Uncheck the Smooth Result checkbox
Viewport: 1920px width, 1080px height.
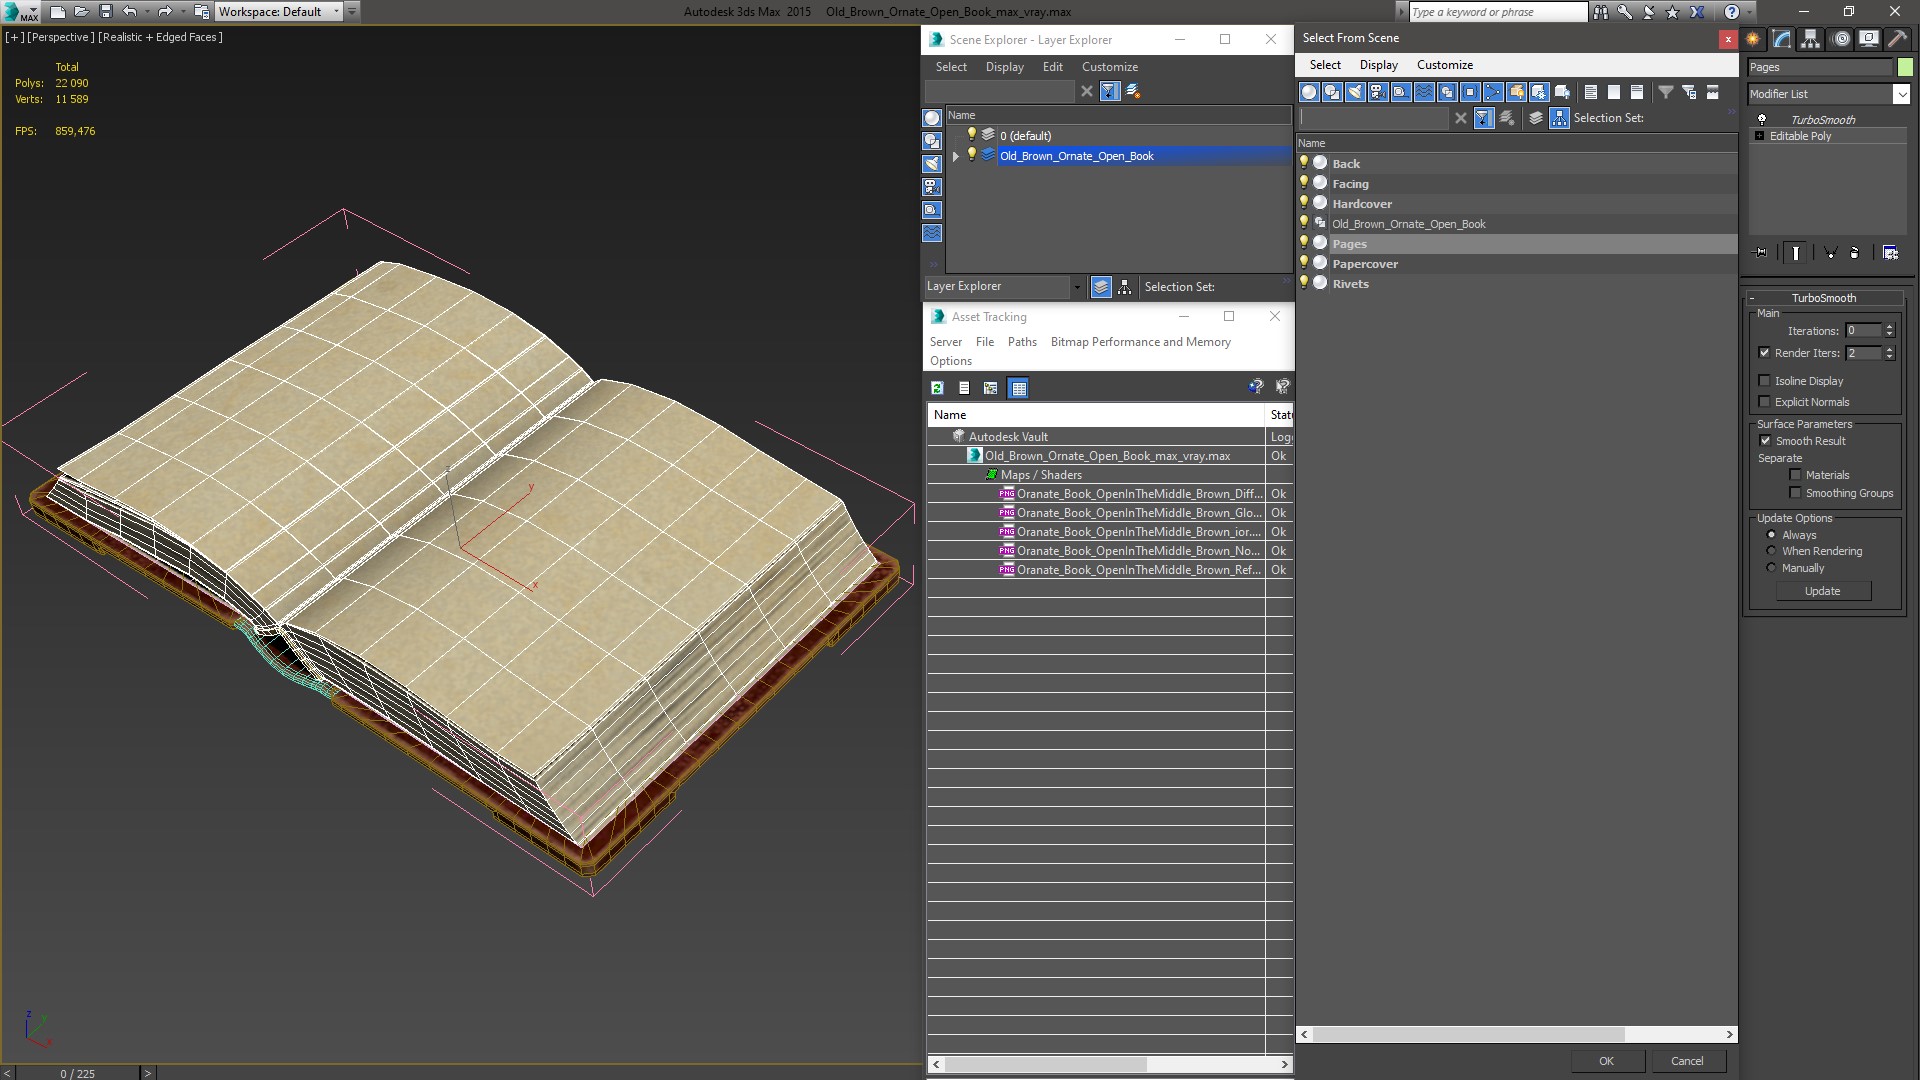click(1765, 441)
